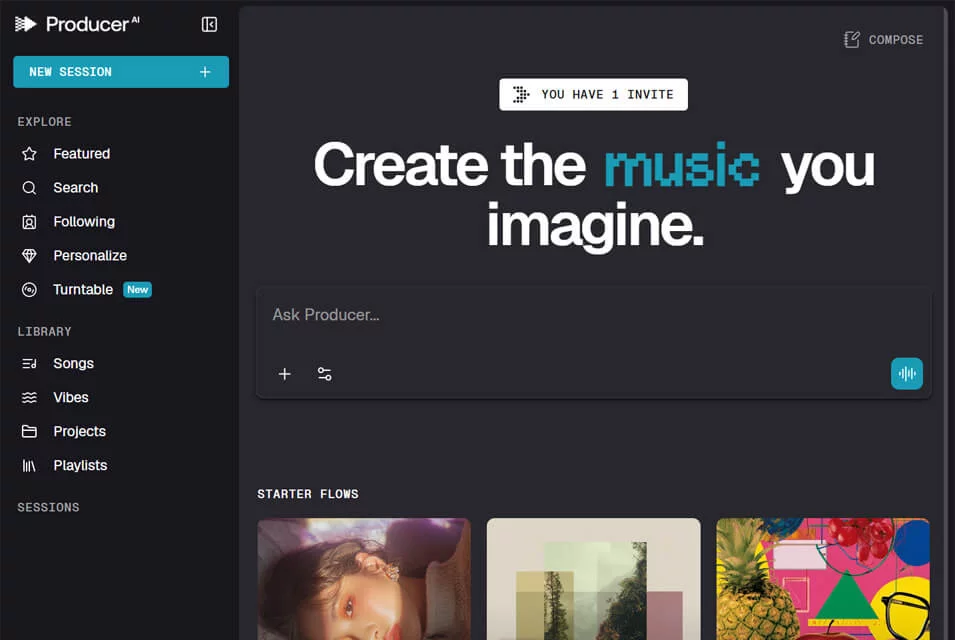955x640 pixels.
Task: Open Featured via star icon
Action: 29,153
